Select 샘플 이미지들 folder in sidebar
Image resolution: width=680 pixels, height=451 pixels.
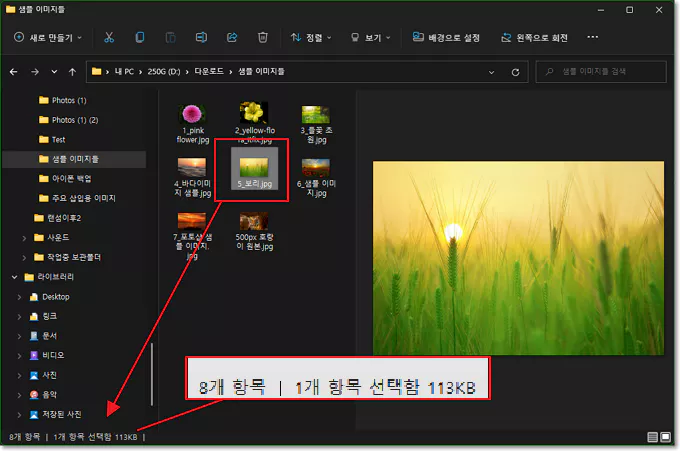(x=74, y=159)
